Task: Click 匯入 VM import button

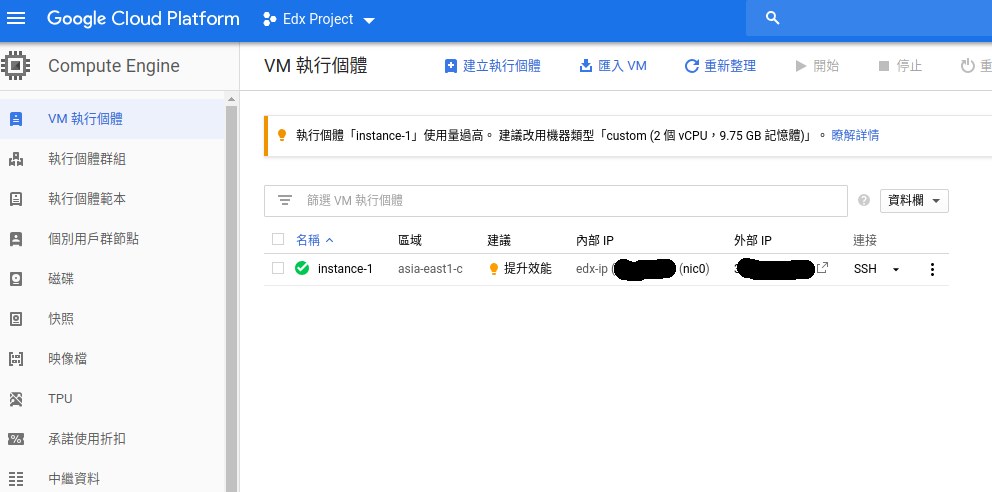Action: [x=613, y=66]
